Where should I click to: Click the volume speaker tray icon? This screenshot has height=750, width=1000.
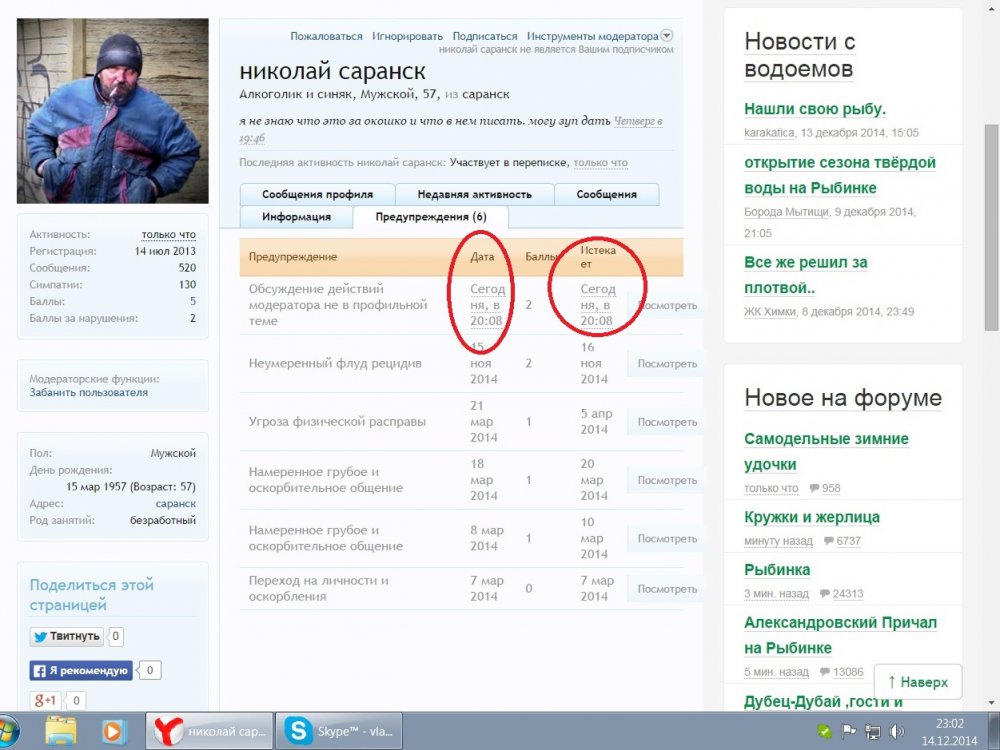point(896,731)
